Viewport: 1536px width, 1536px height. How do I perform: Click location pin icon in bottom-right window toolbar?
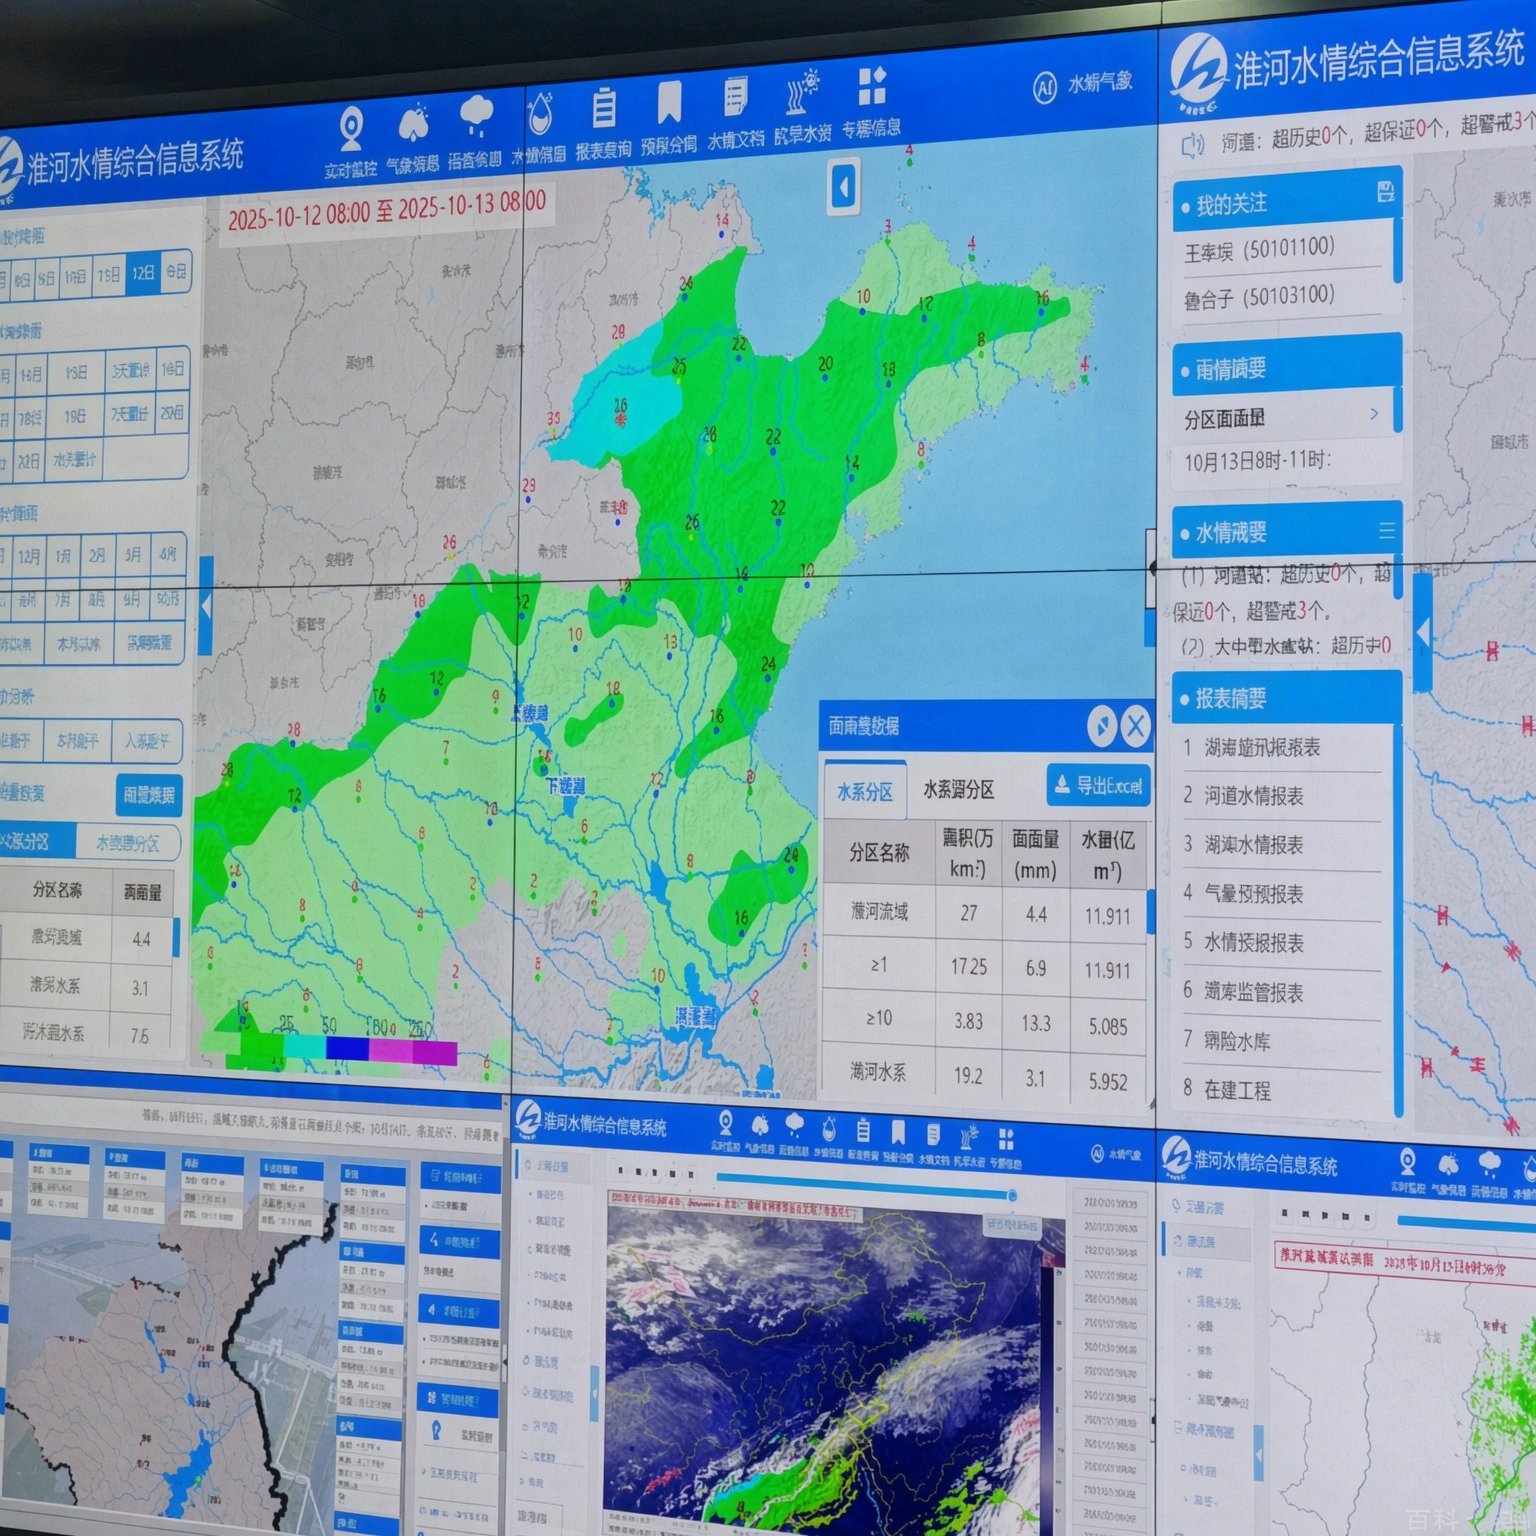(x=1408, y=1162)
